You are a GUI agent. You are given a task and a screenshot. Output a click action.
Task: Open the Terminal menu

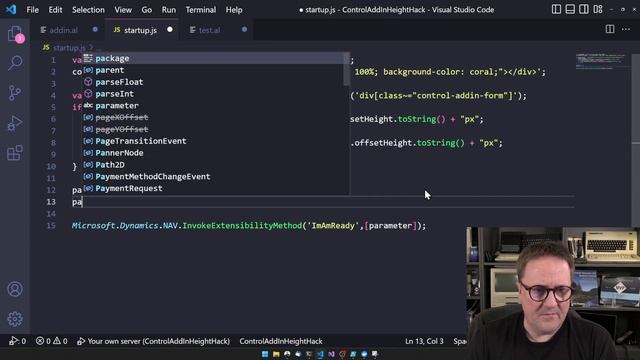(x=201, y=9)
